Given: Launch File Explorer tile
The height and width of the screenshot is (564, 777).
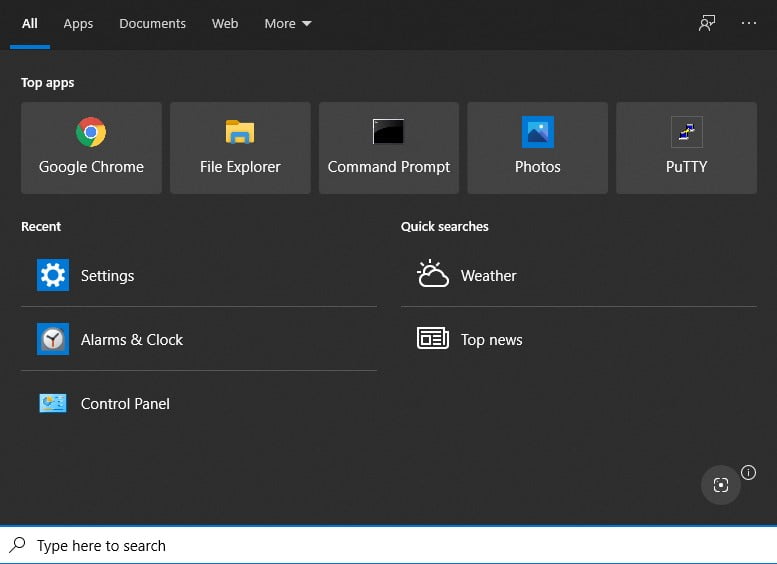Looking at the screenshot, I should tap(240, 148).
